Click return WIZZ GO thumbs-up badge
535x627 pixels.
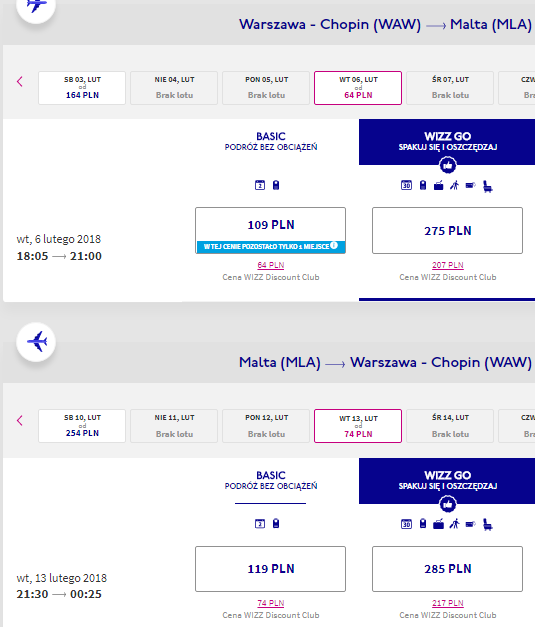447,504
